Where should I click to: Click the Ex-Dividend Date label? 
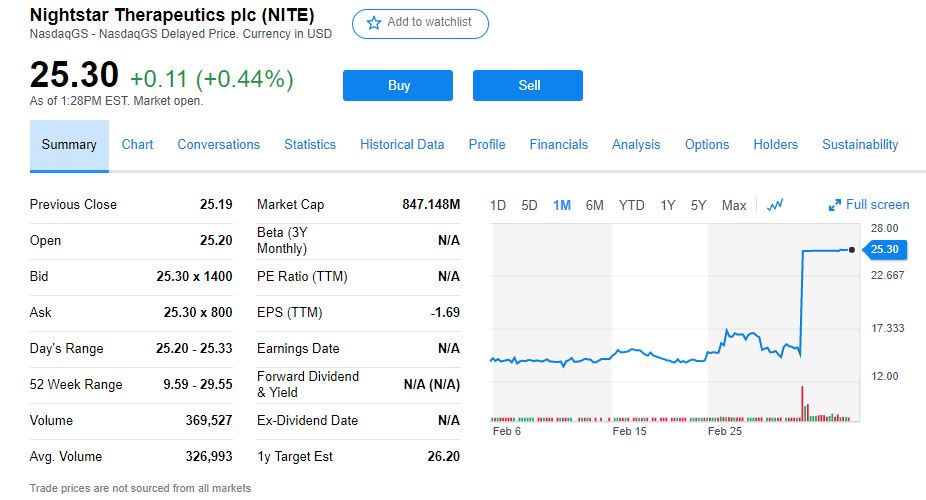[308, 421]
